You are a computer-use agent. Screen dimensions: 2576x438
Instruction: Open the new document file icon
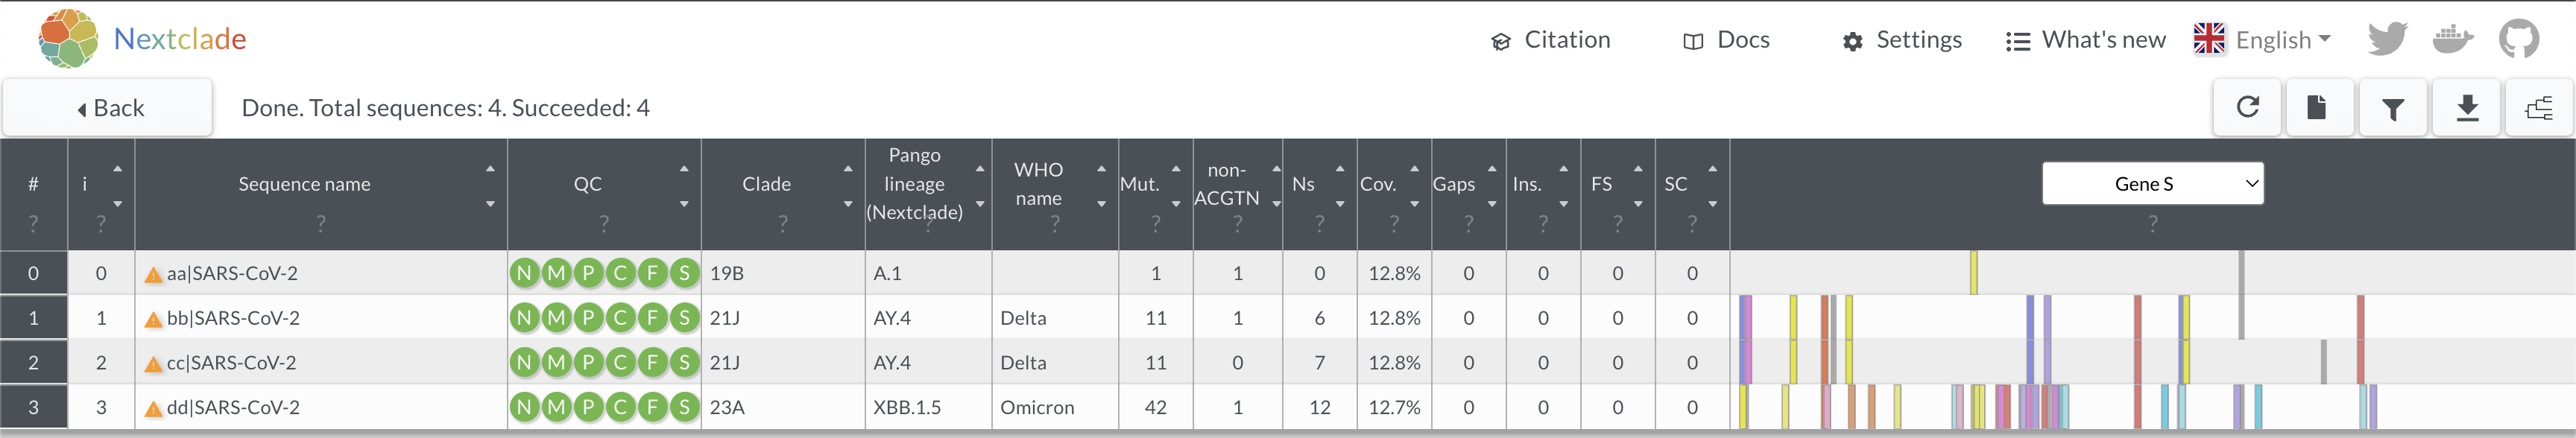click(2316, 107)
